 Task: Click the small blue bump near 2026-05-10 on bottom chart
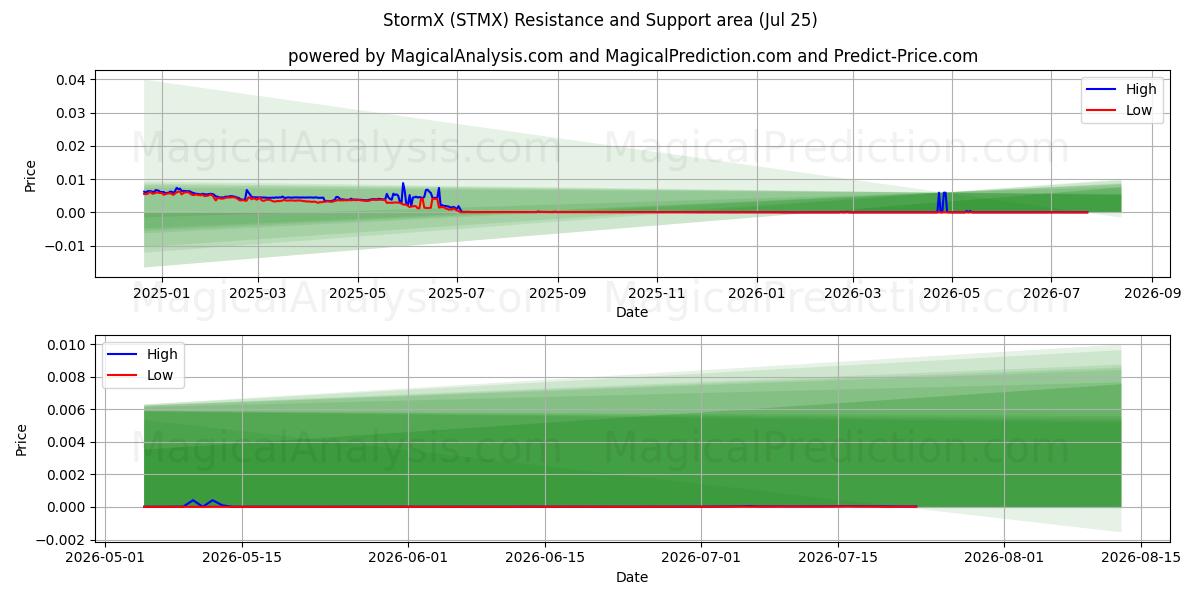[x=203, y=503]
